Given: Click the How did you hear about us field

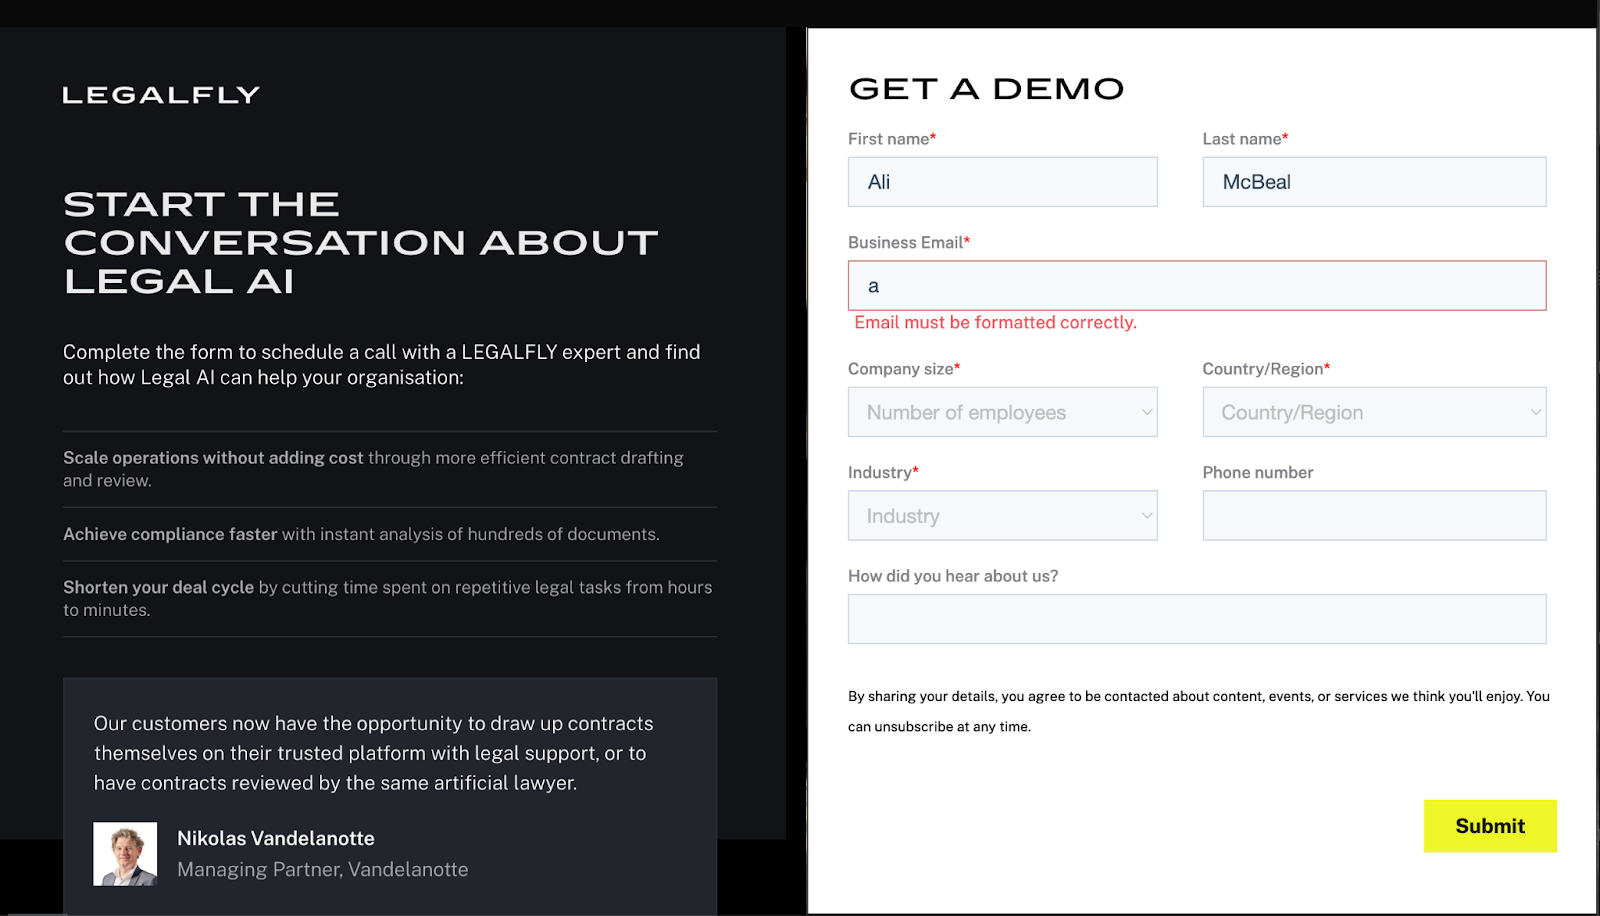Looking at the screenshot, I should pyautogui.click(x=1196, y=618).
